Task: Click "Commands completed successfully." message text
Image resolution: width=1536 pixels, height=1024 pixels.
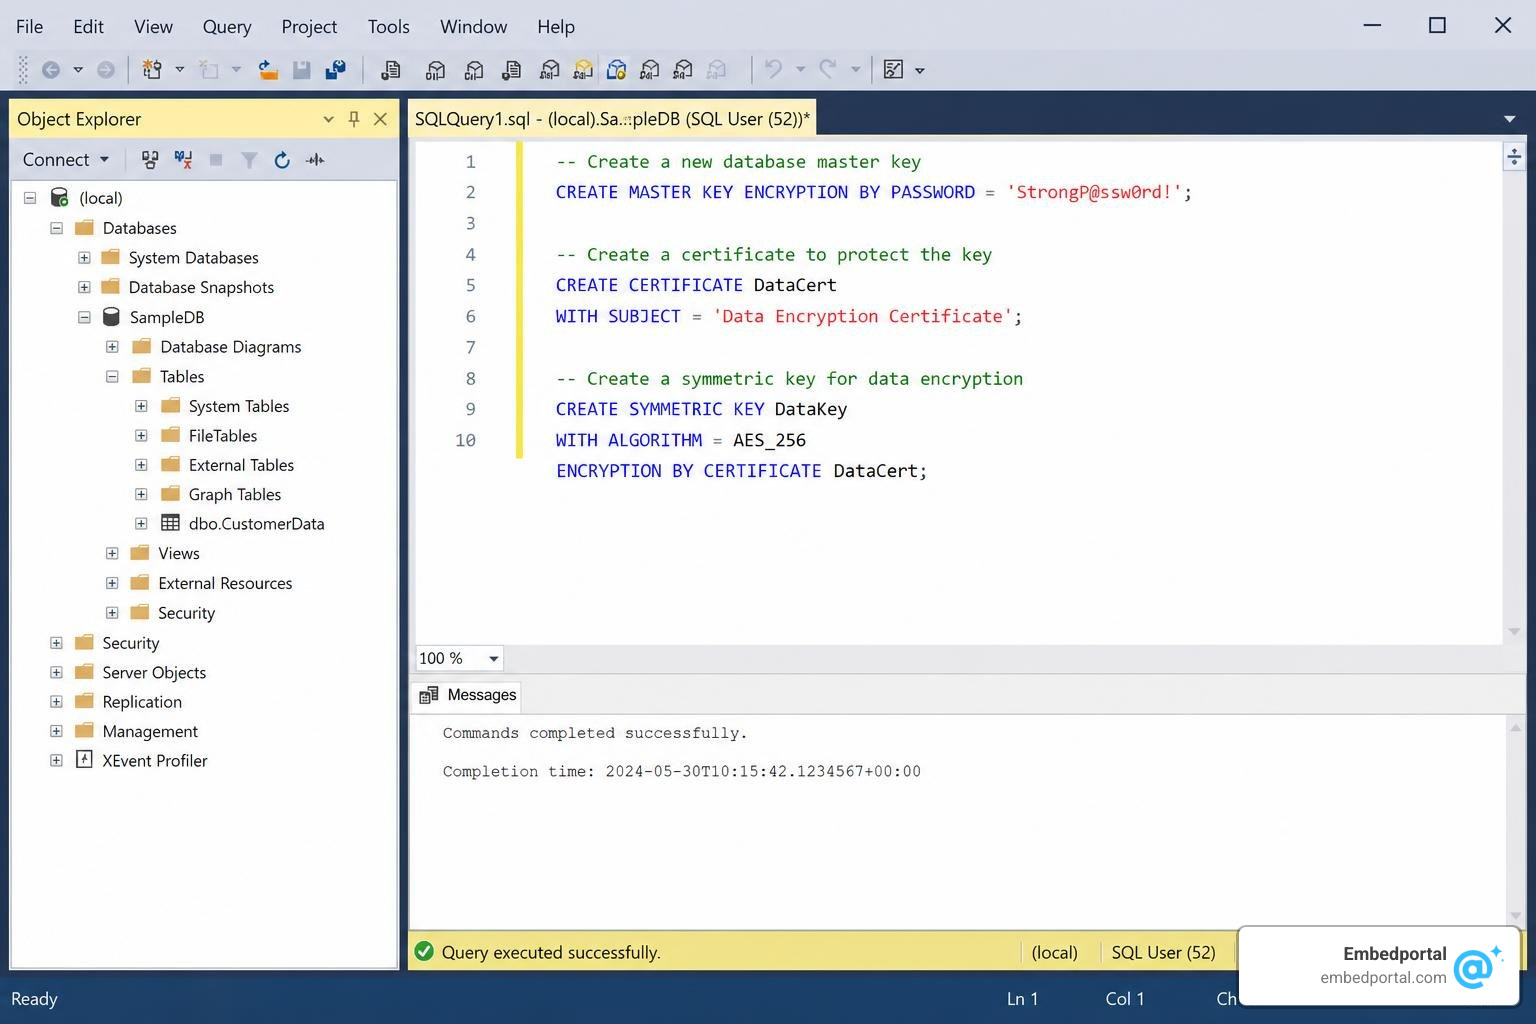Action: [595, 733]
